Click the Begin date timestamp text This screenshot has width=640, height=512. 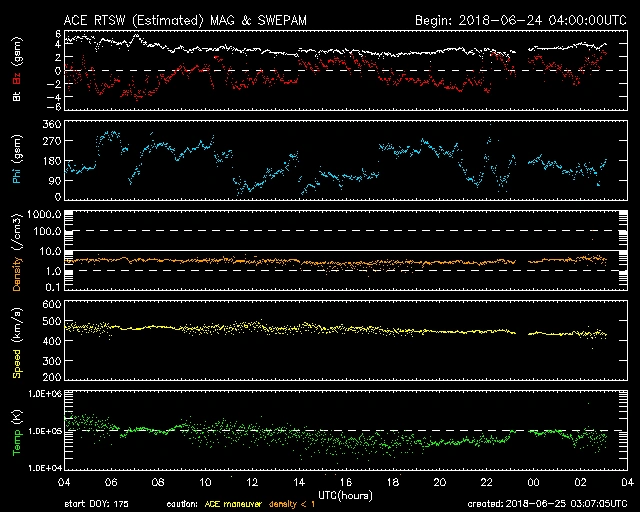tap(513, 20)
